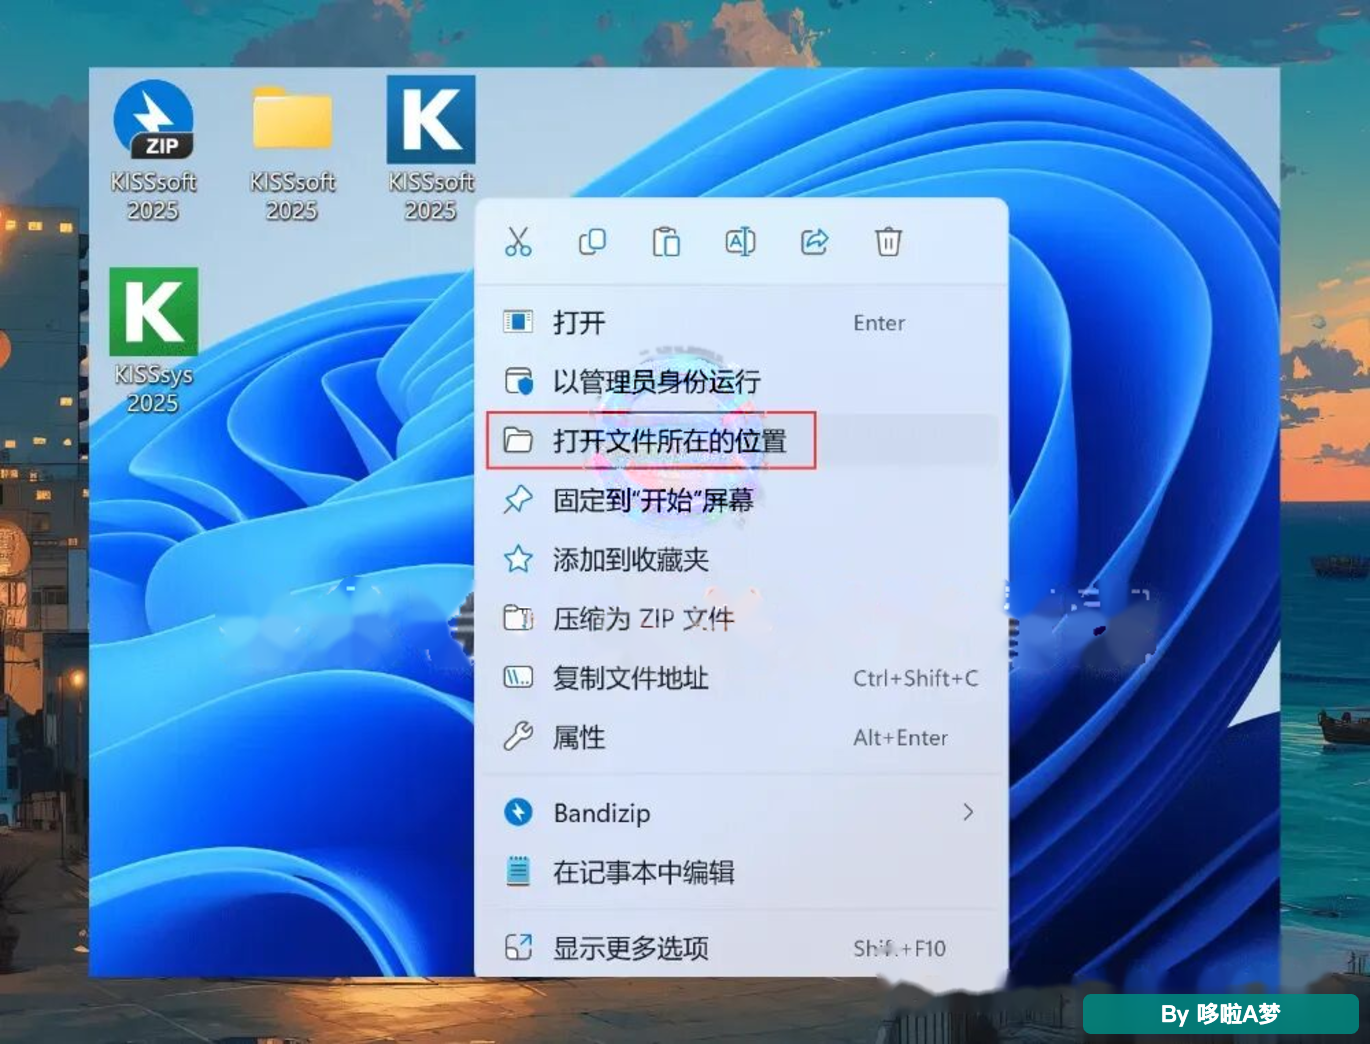
Task: Click the Copy icon in context menu
Action: tap(592, 242)
